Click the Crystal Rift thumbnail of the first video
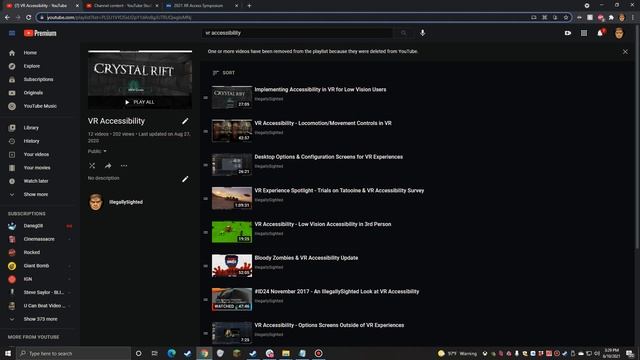This screenshot has height=360, width=640. [x=231, y=97]
